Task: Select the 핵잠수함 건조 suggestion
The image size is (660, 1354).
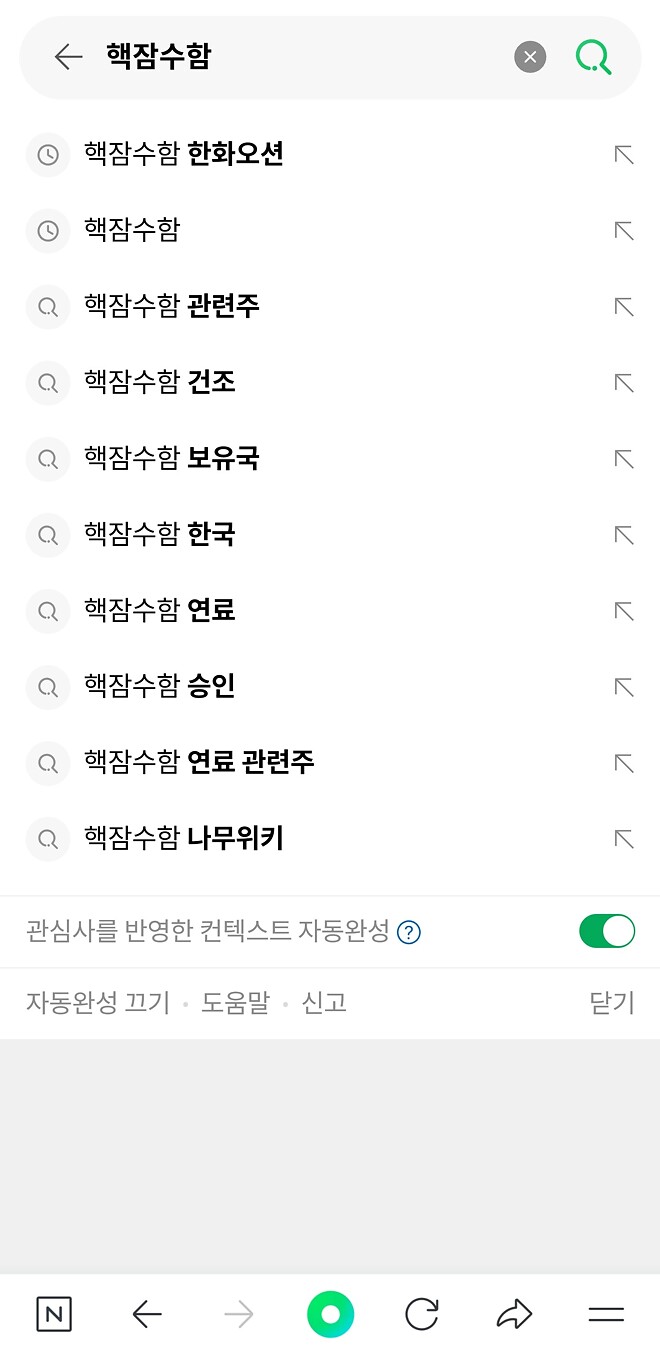Action: click(160, 383)
